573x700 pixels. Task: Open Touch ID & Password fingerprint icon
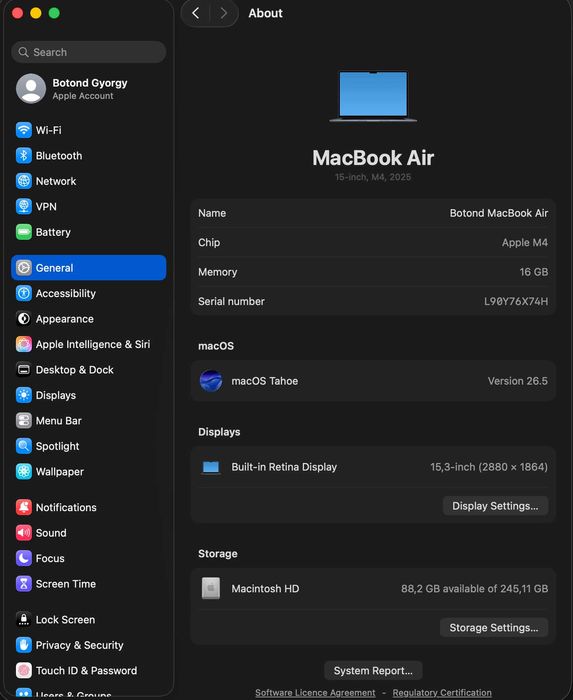(24, 670)
